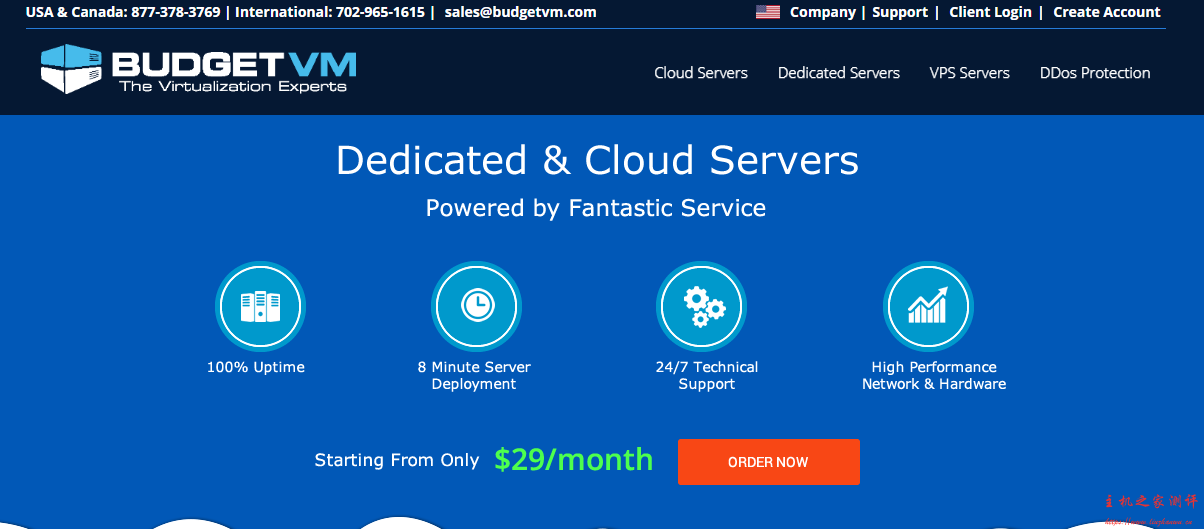
Task: Open the Support link in top bar
Action: (900, 13)
